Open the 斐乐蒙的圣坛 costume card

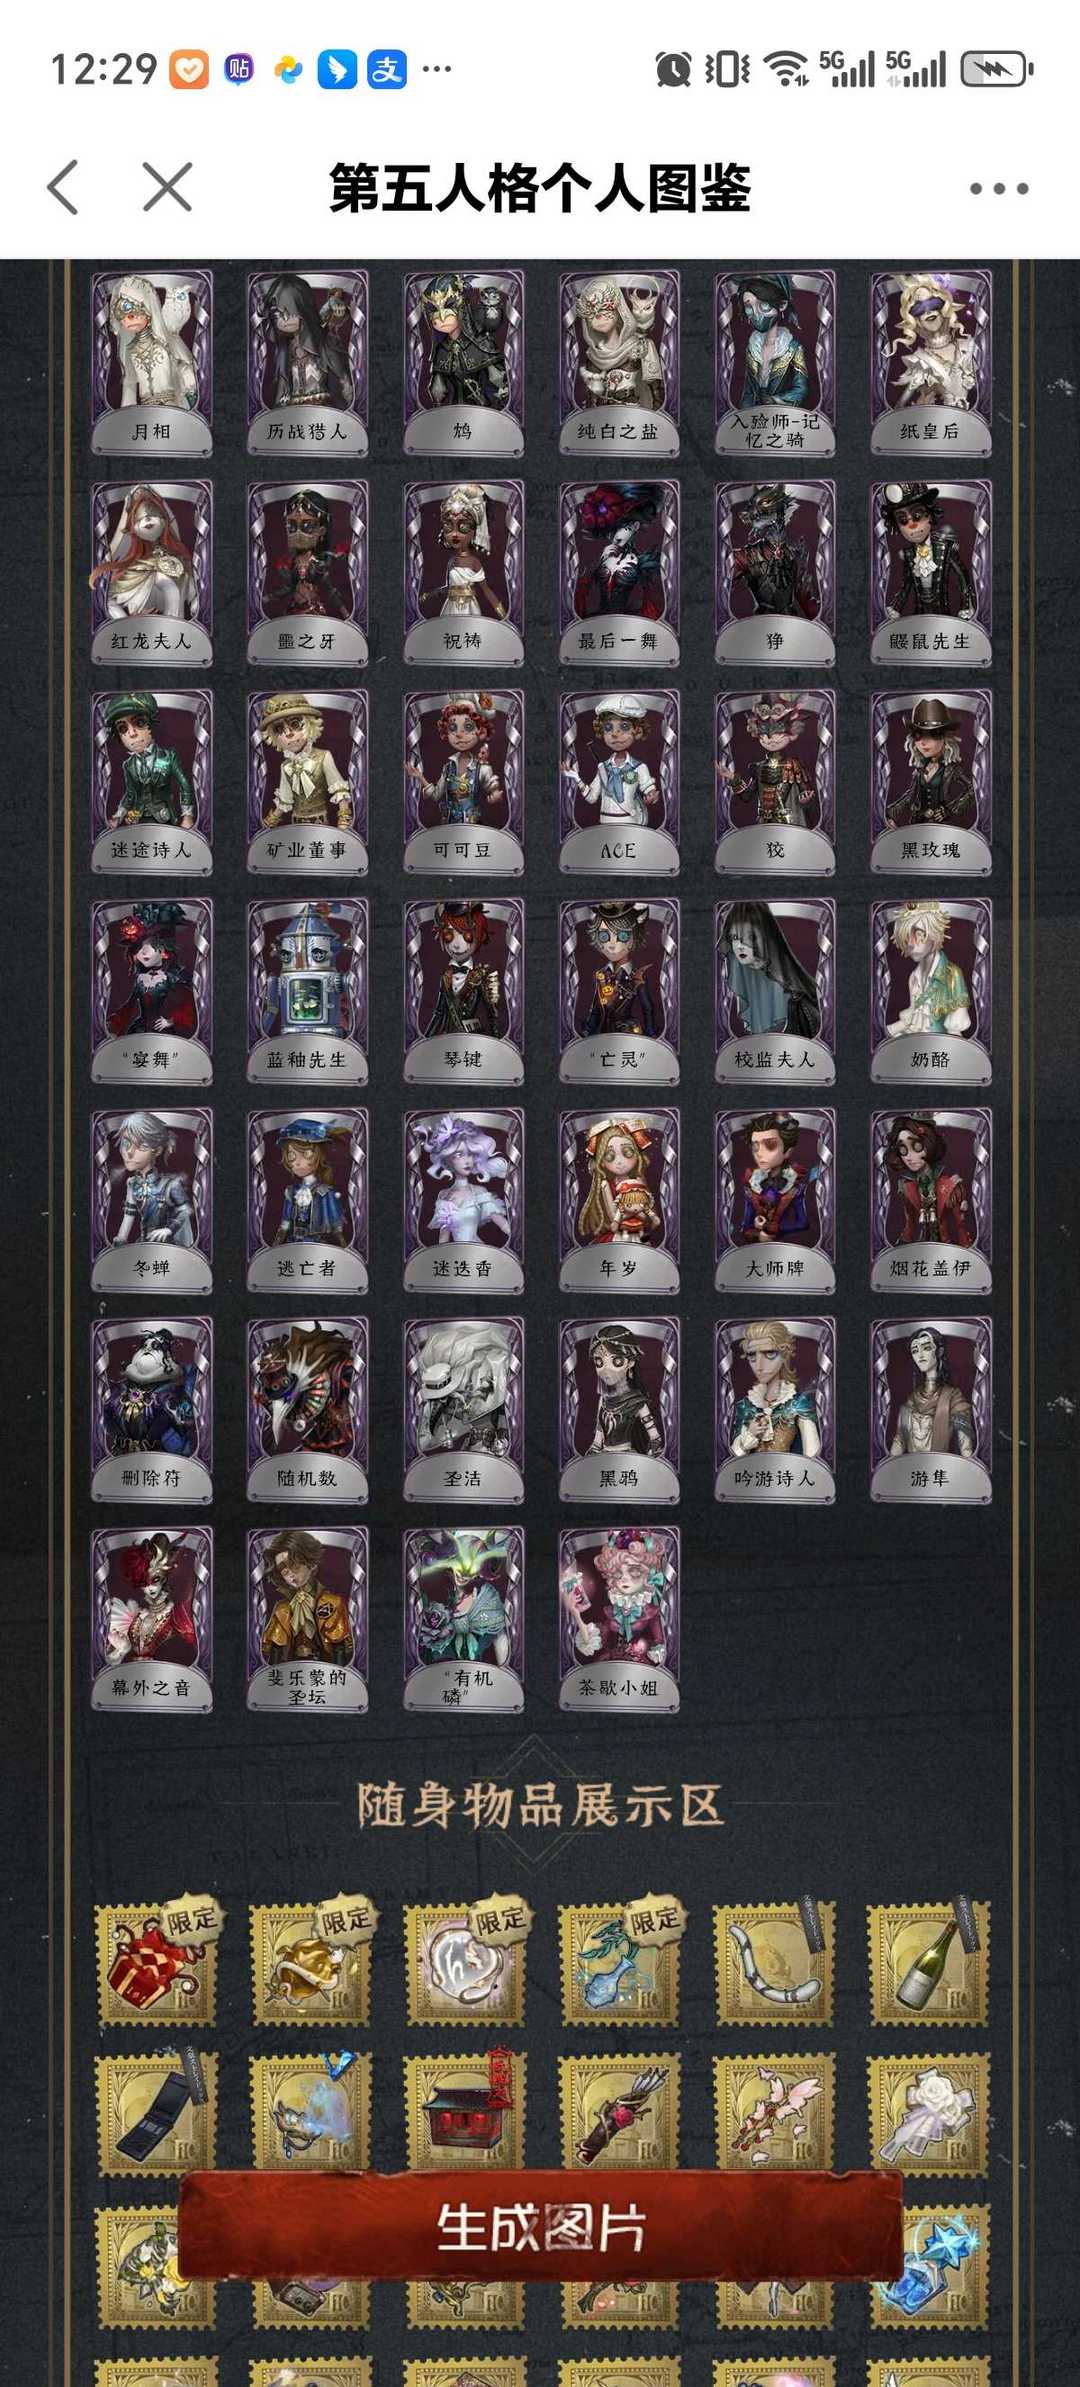[308, 1619]
